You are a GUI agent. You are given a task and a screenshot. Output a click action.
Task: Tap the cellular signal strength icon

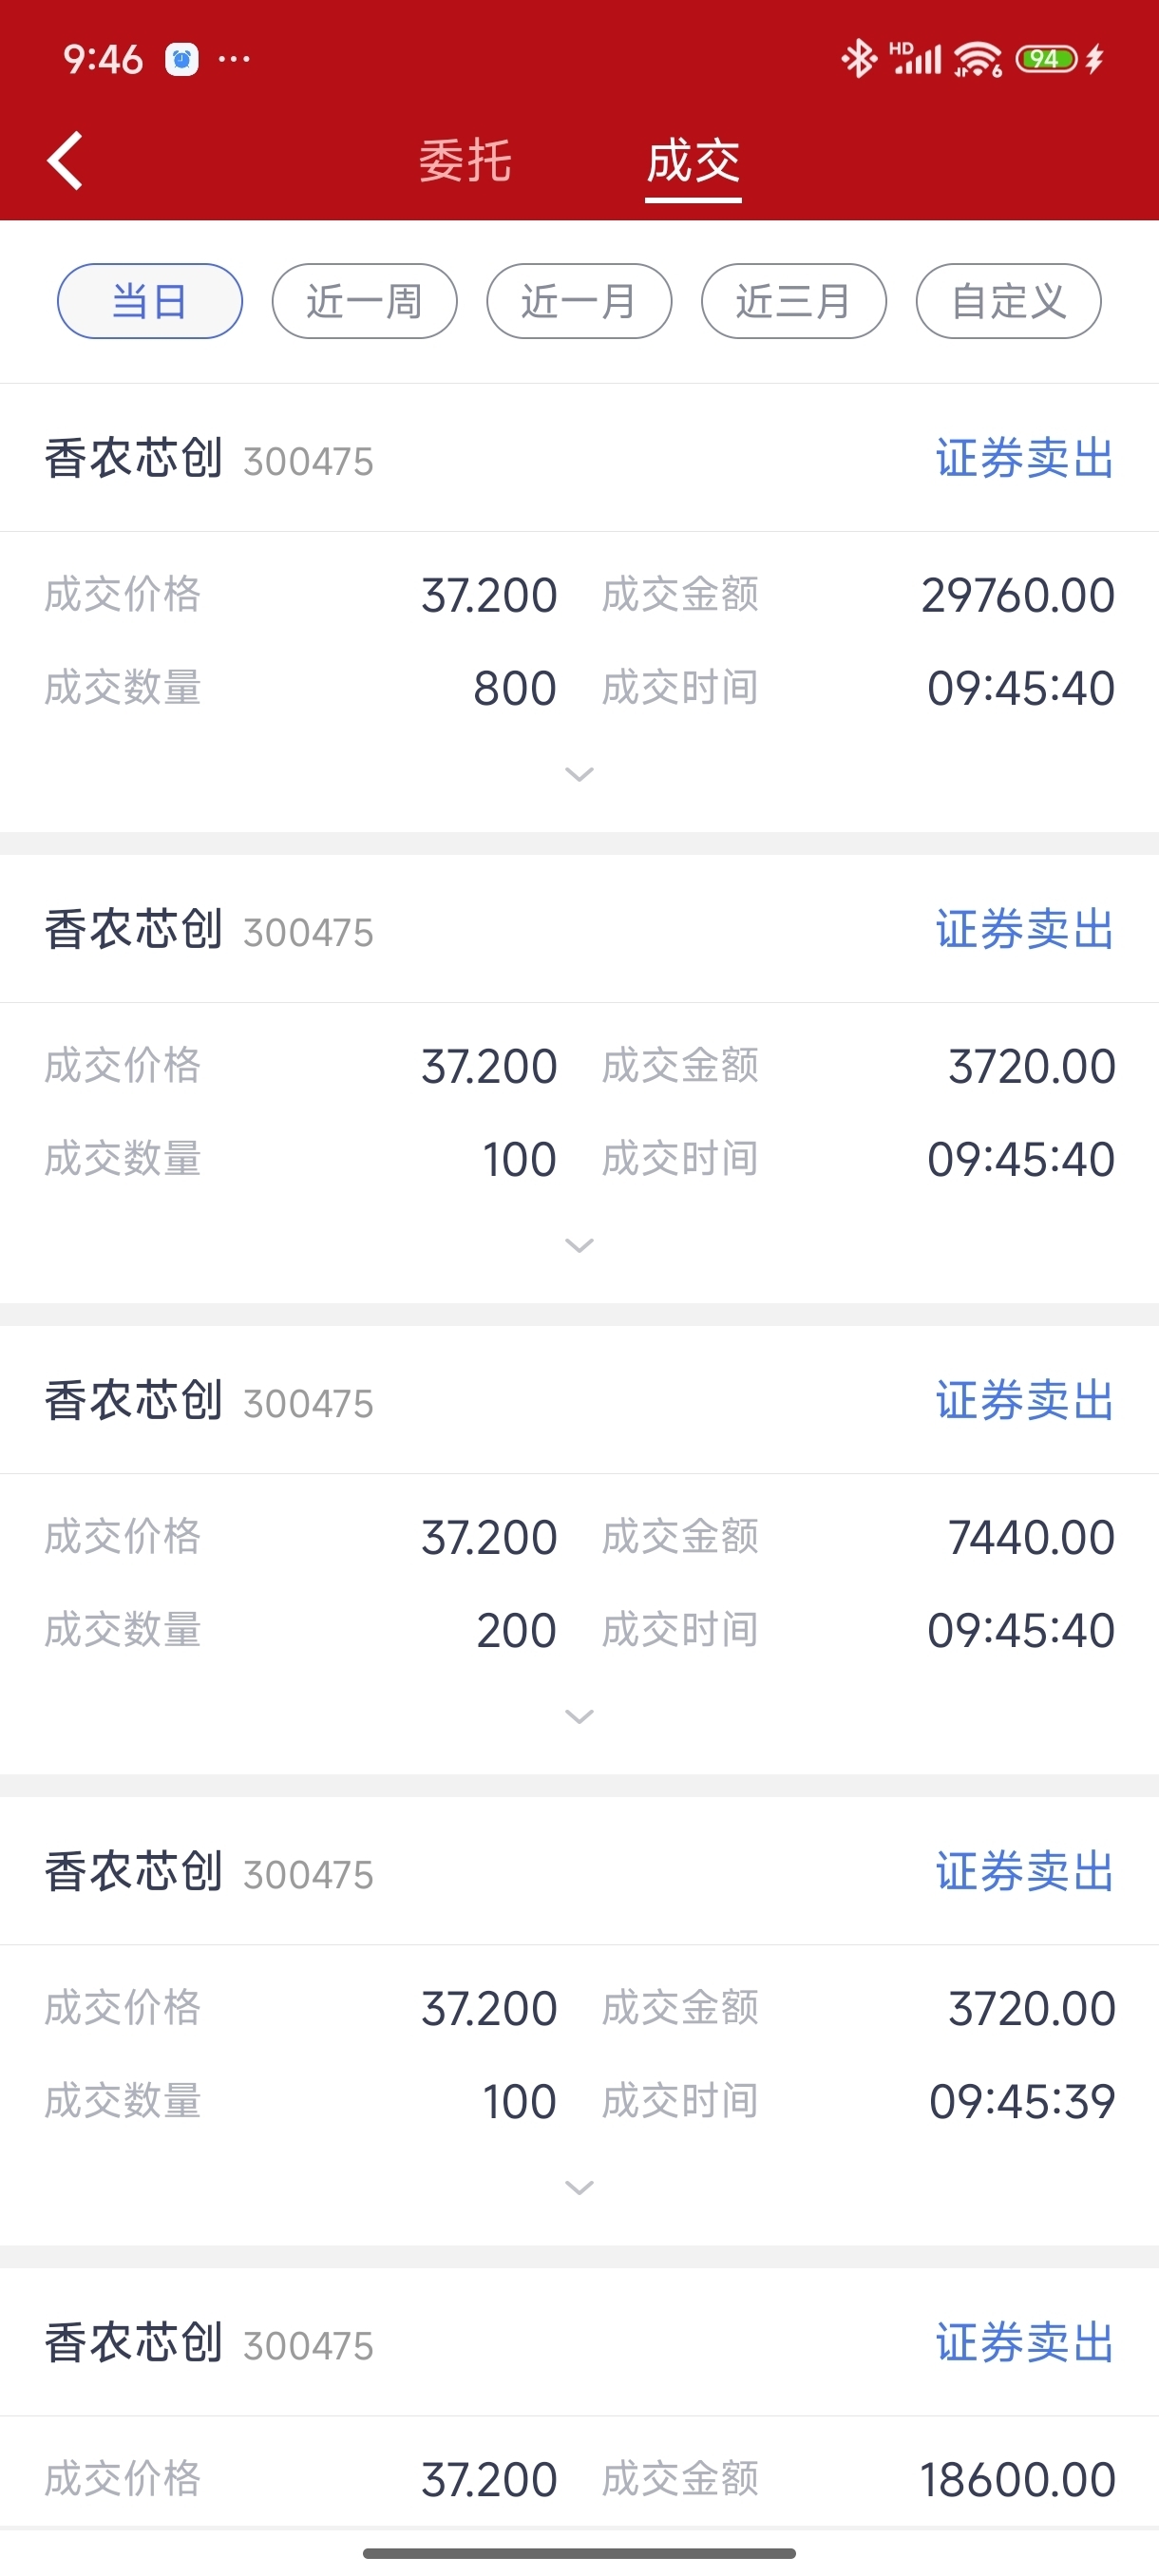[915, 59]
